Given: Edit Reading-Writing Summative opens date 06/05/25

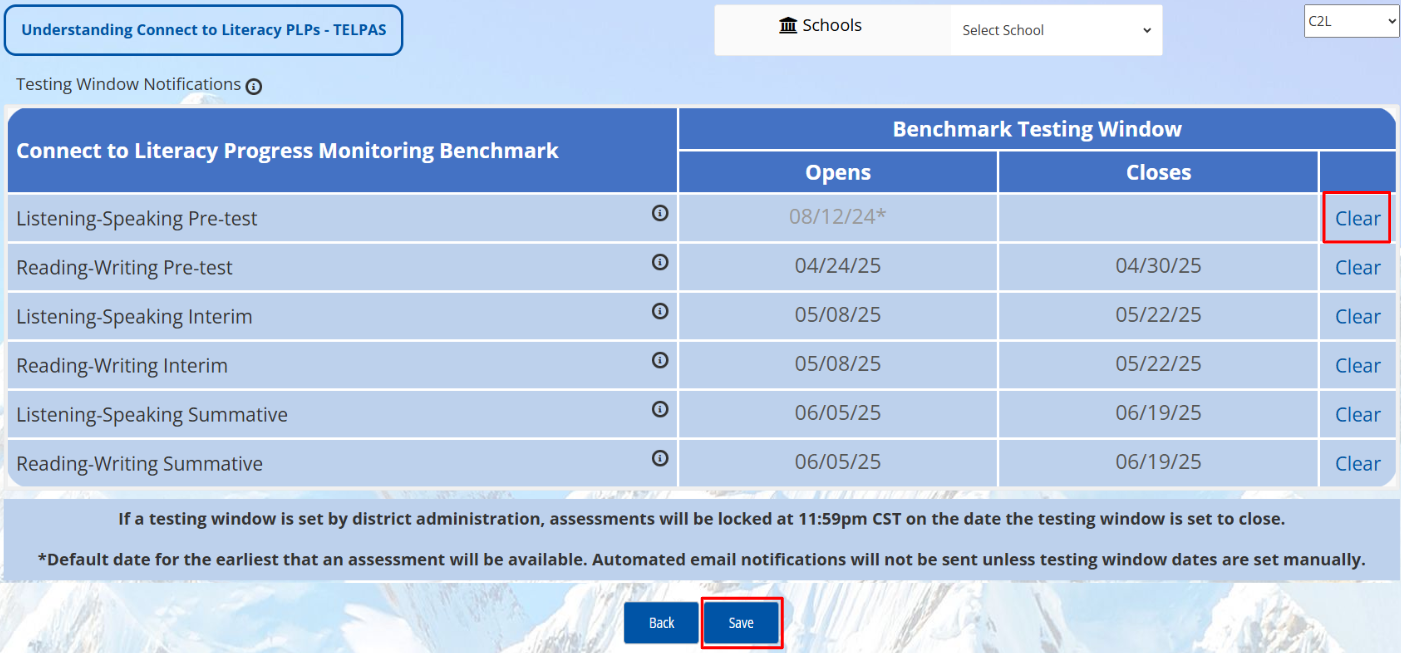Looking at the screenshot, I should [x=838, y=463].
